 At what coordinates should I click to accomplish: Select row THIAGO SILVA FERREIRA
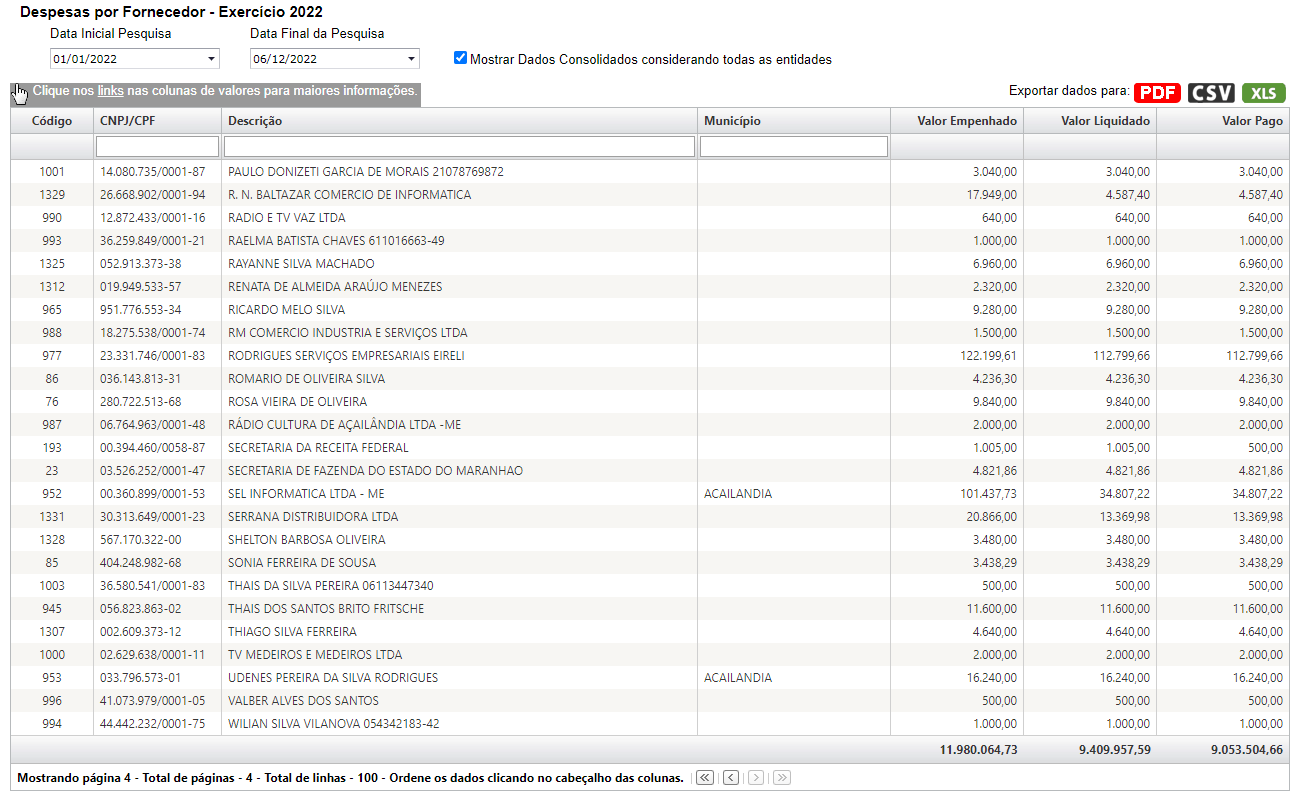click(x=650, y=632)
